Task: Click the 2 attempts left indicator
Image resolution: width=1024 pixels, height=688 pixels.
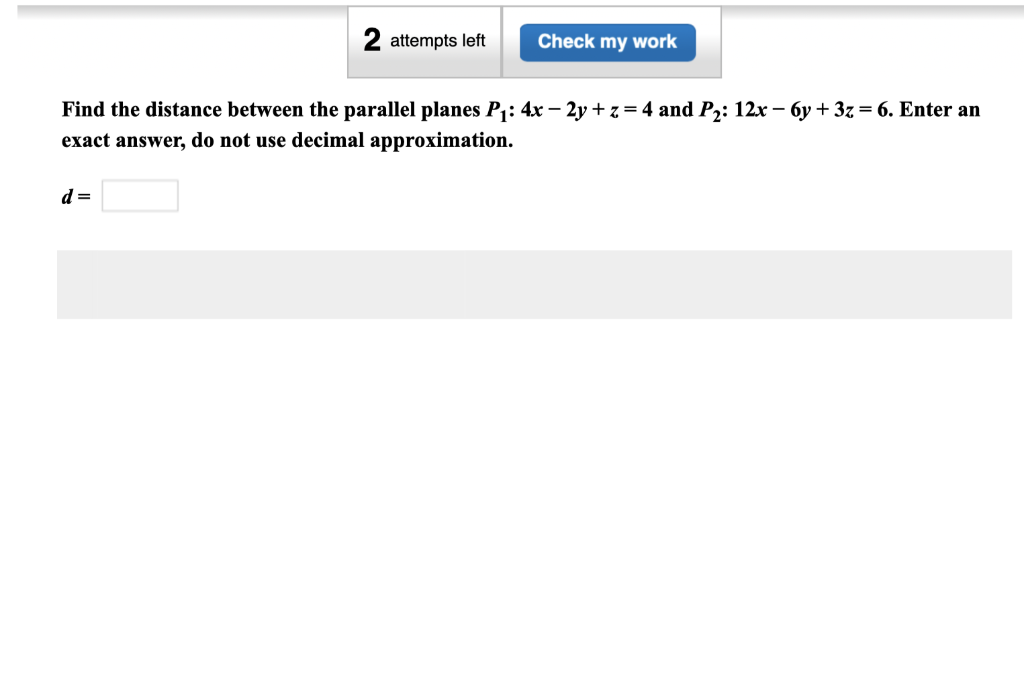Action: (424, 41)
